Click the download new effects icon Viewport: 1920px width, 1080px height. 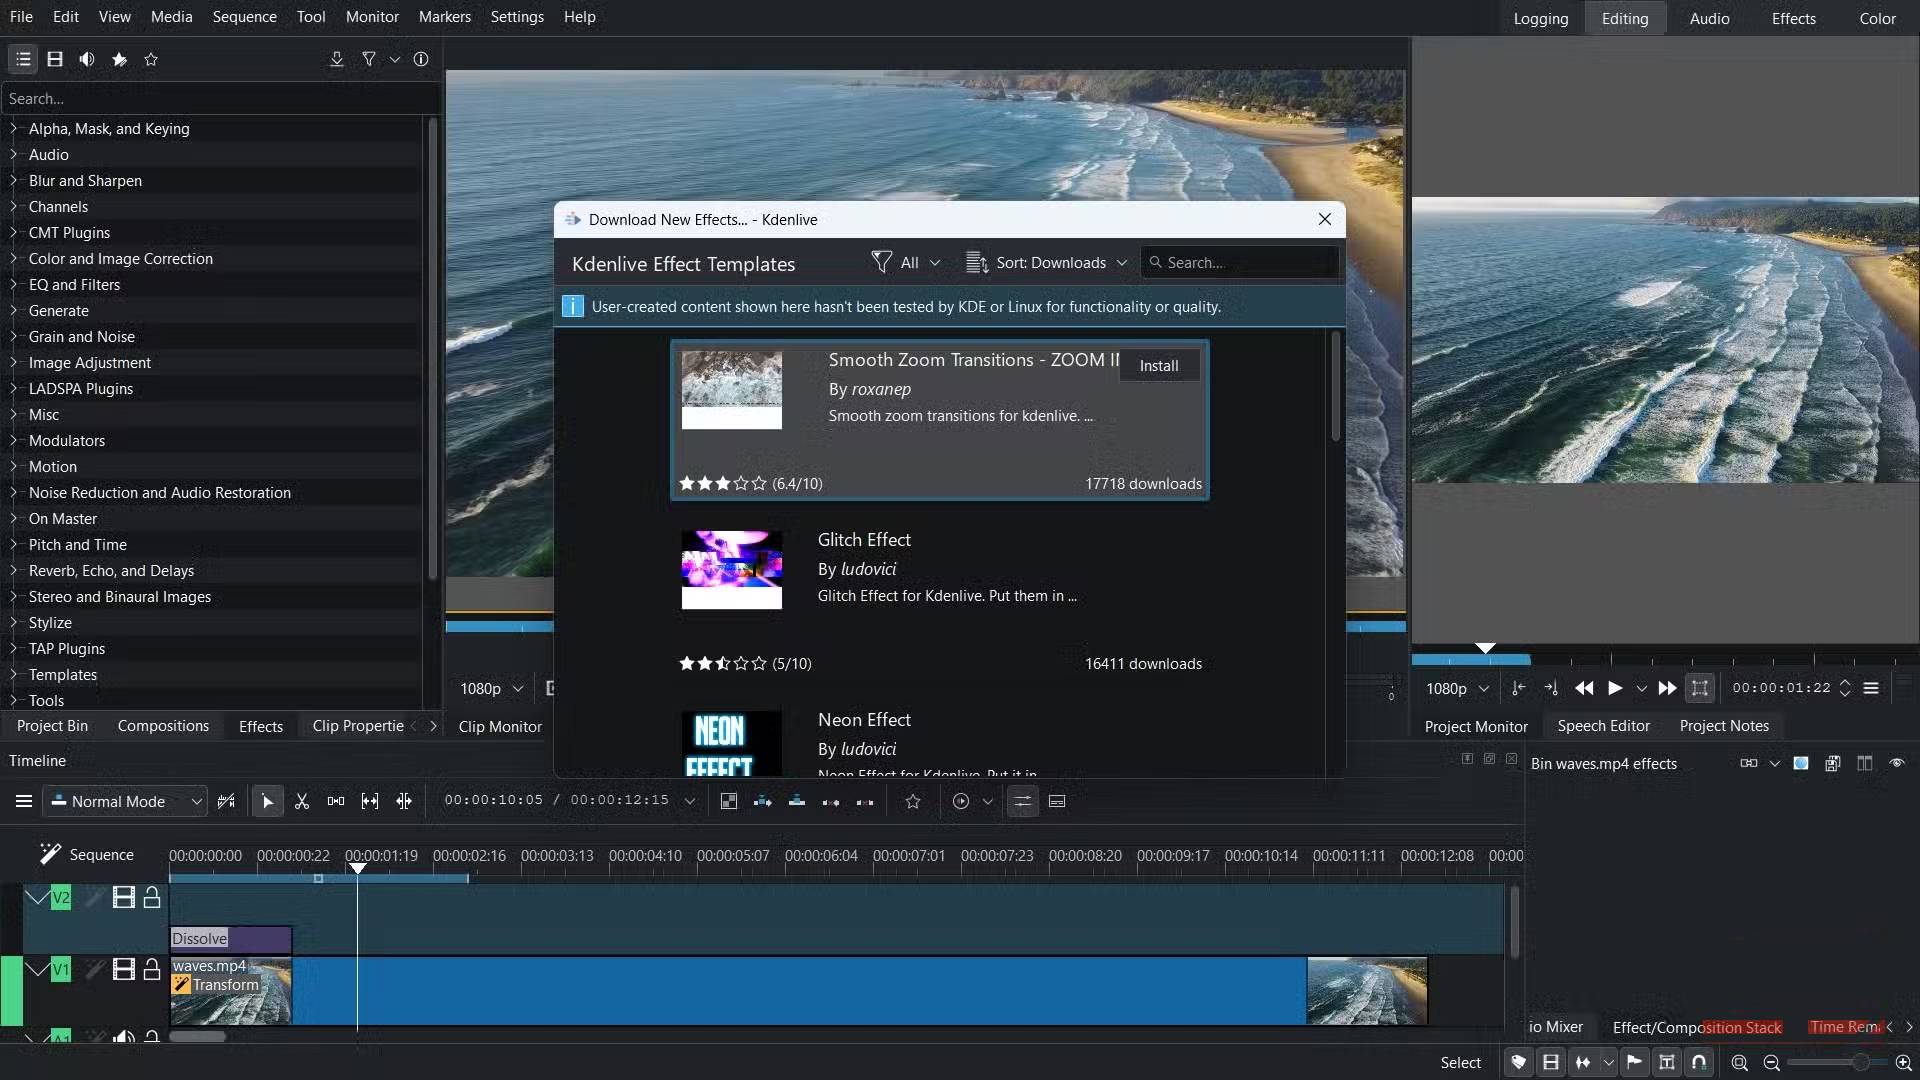pos(336,59)
